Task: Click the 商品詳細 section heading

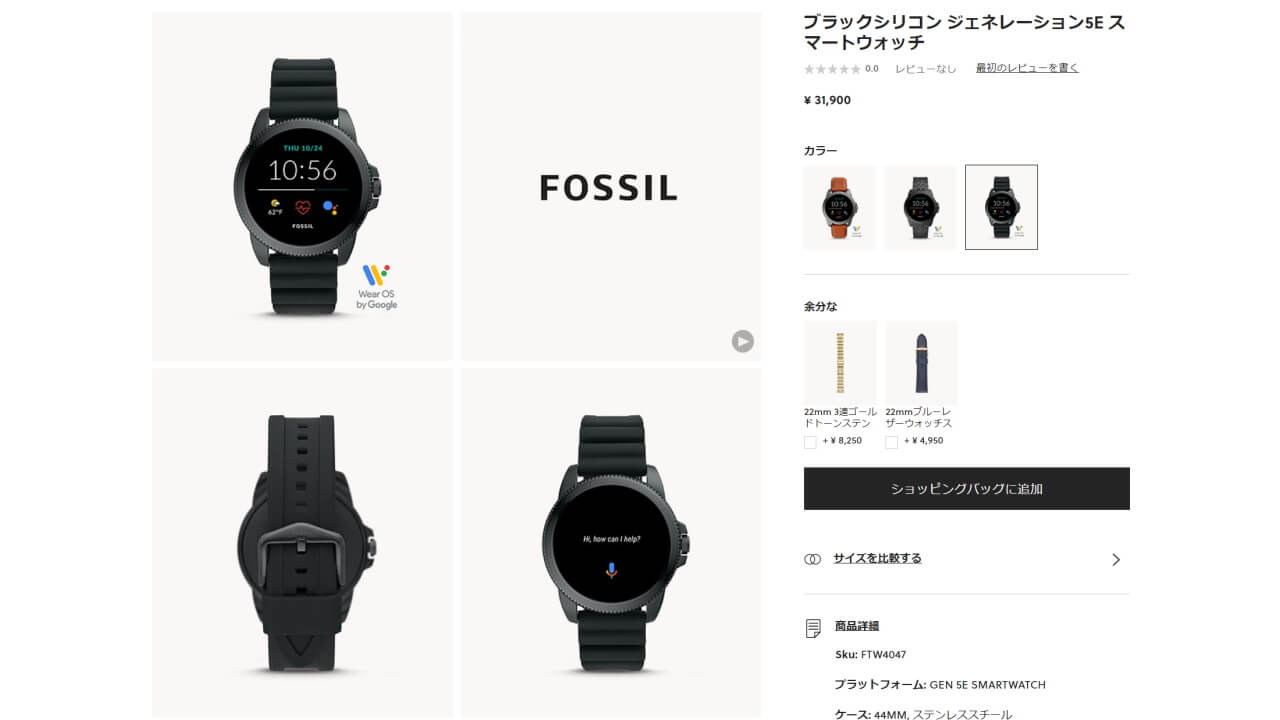Action: [857, 626]
